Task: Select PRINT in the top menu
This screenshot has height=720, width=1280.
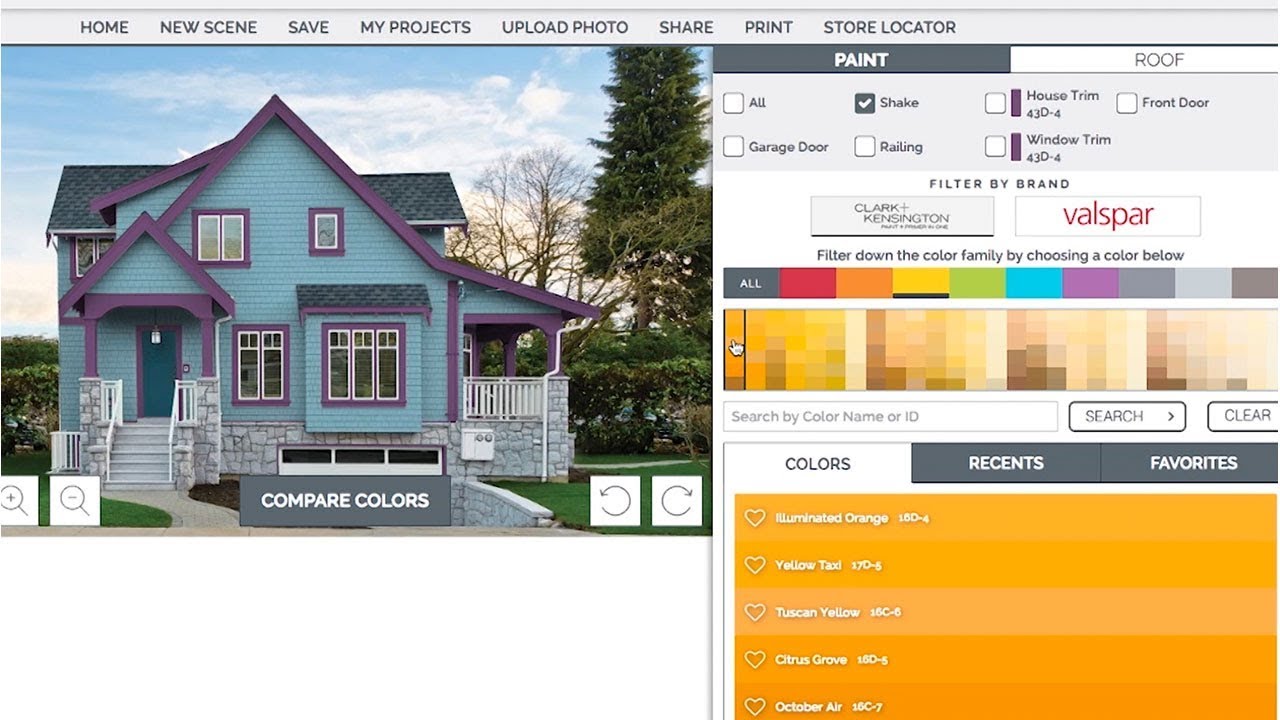Action: pos(768,27)
